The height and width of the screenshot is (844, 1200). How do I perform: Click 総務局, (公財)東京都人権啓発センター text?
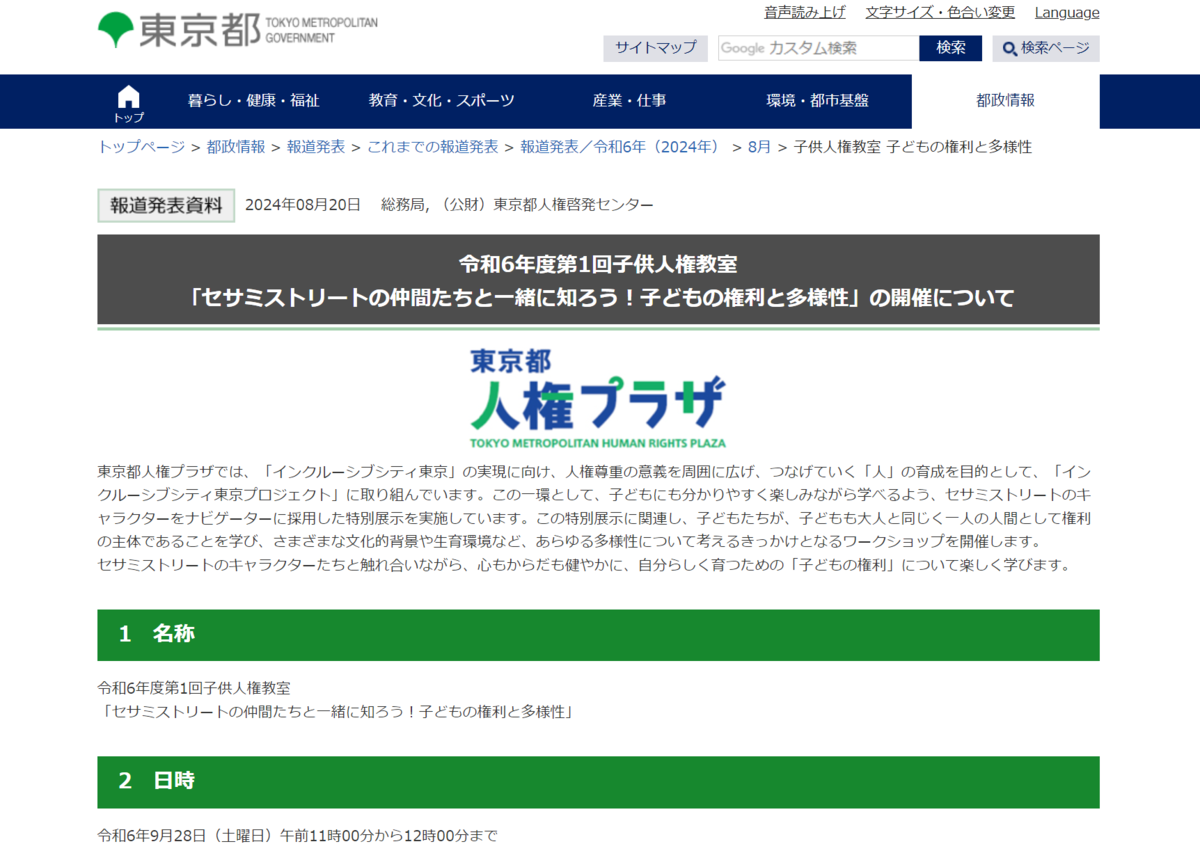tap(517, 205)
